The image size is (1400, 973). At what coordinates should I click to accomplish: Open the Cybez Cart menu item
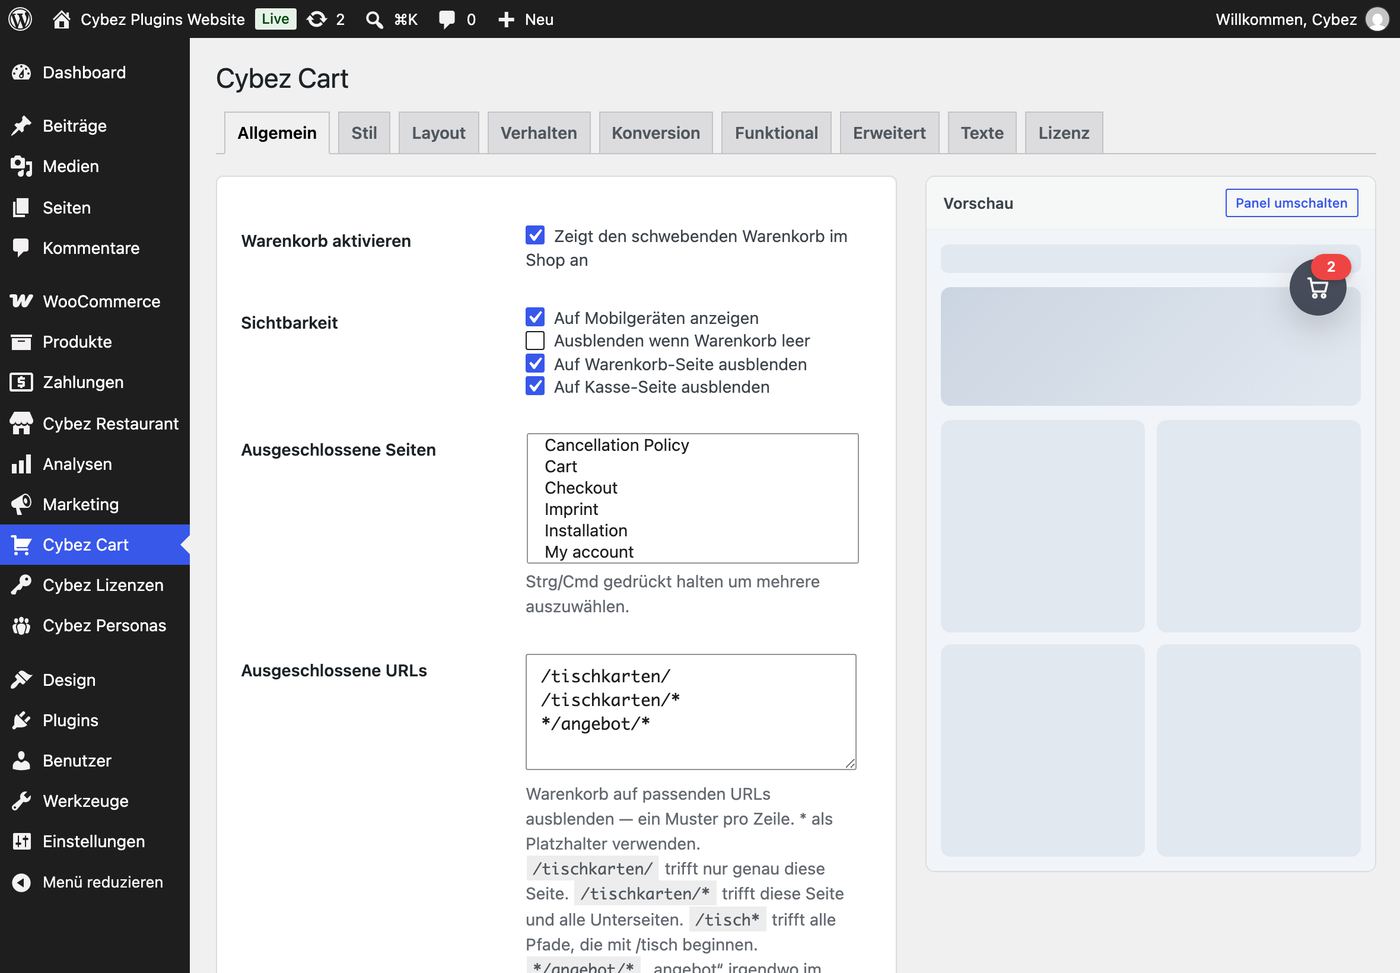[95, 545]
